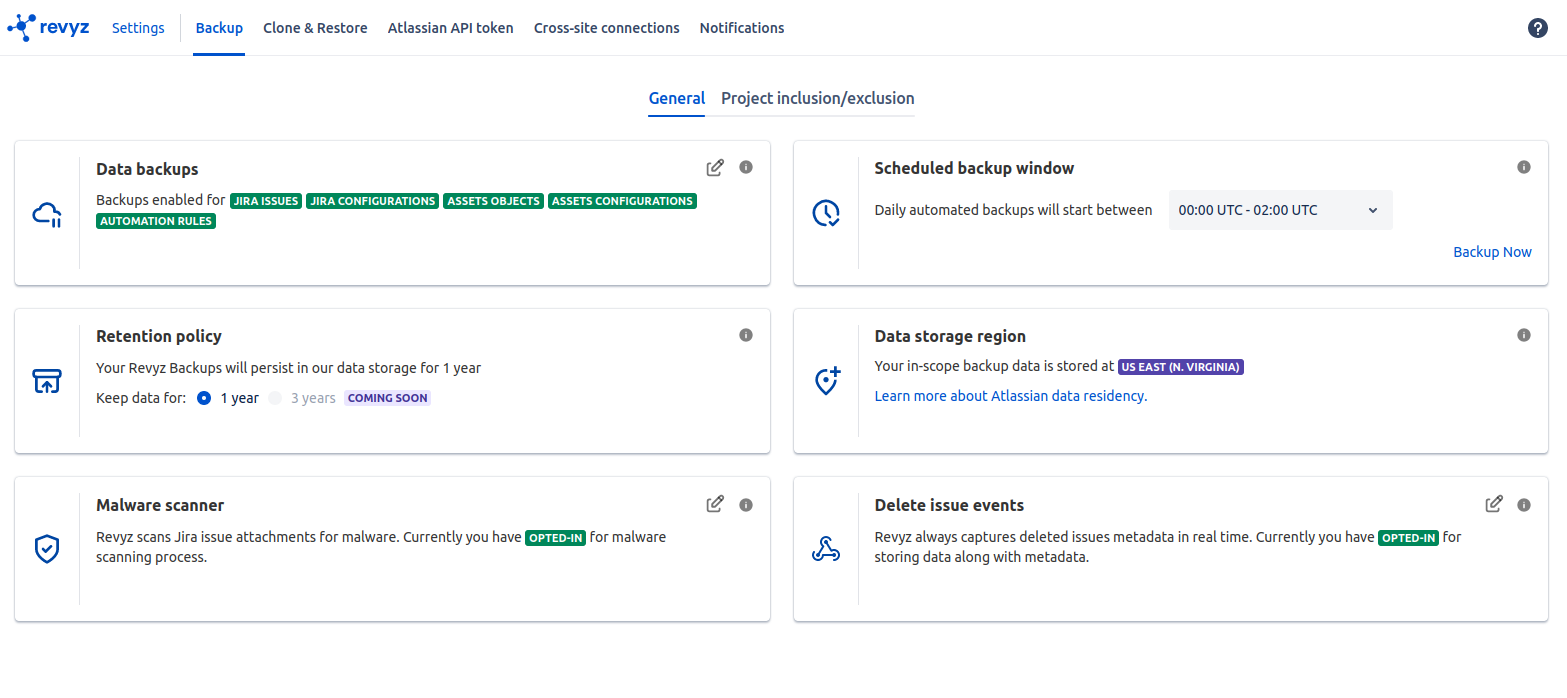
Task: Click the edit icon in Malware scanner card
Action: [715, 504]
